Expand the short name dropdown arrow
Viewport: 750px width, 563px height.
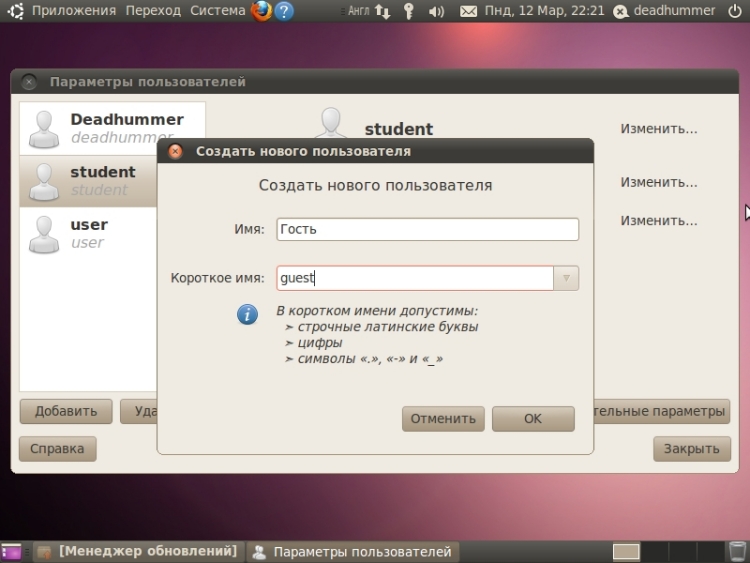tap(567, 278)
